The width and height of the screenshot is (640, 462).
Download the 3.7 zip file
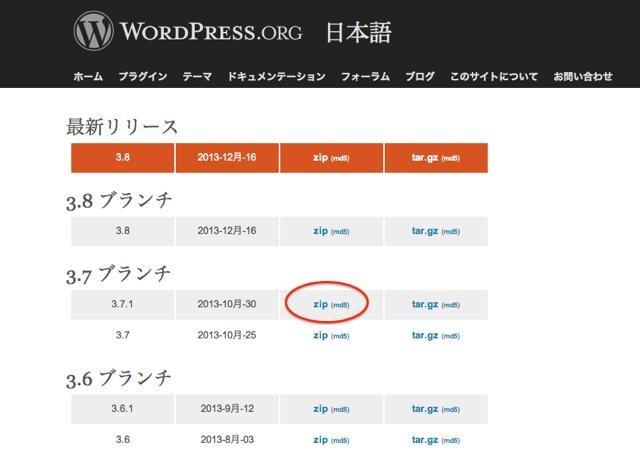pyautogui.click(x=320, y=334)
